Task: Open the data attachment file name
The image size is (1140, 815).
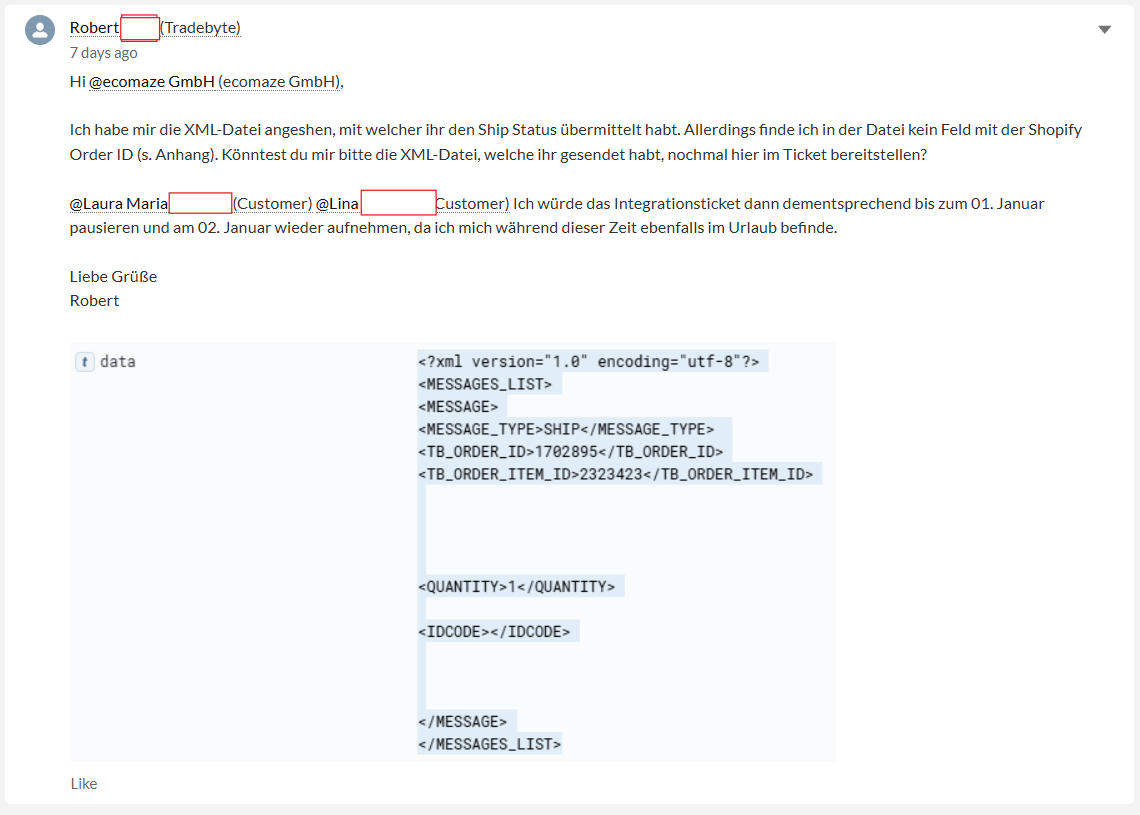Action: (x=118, y=361)
